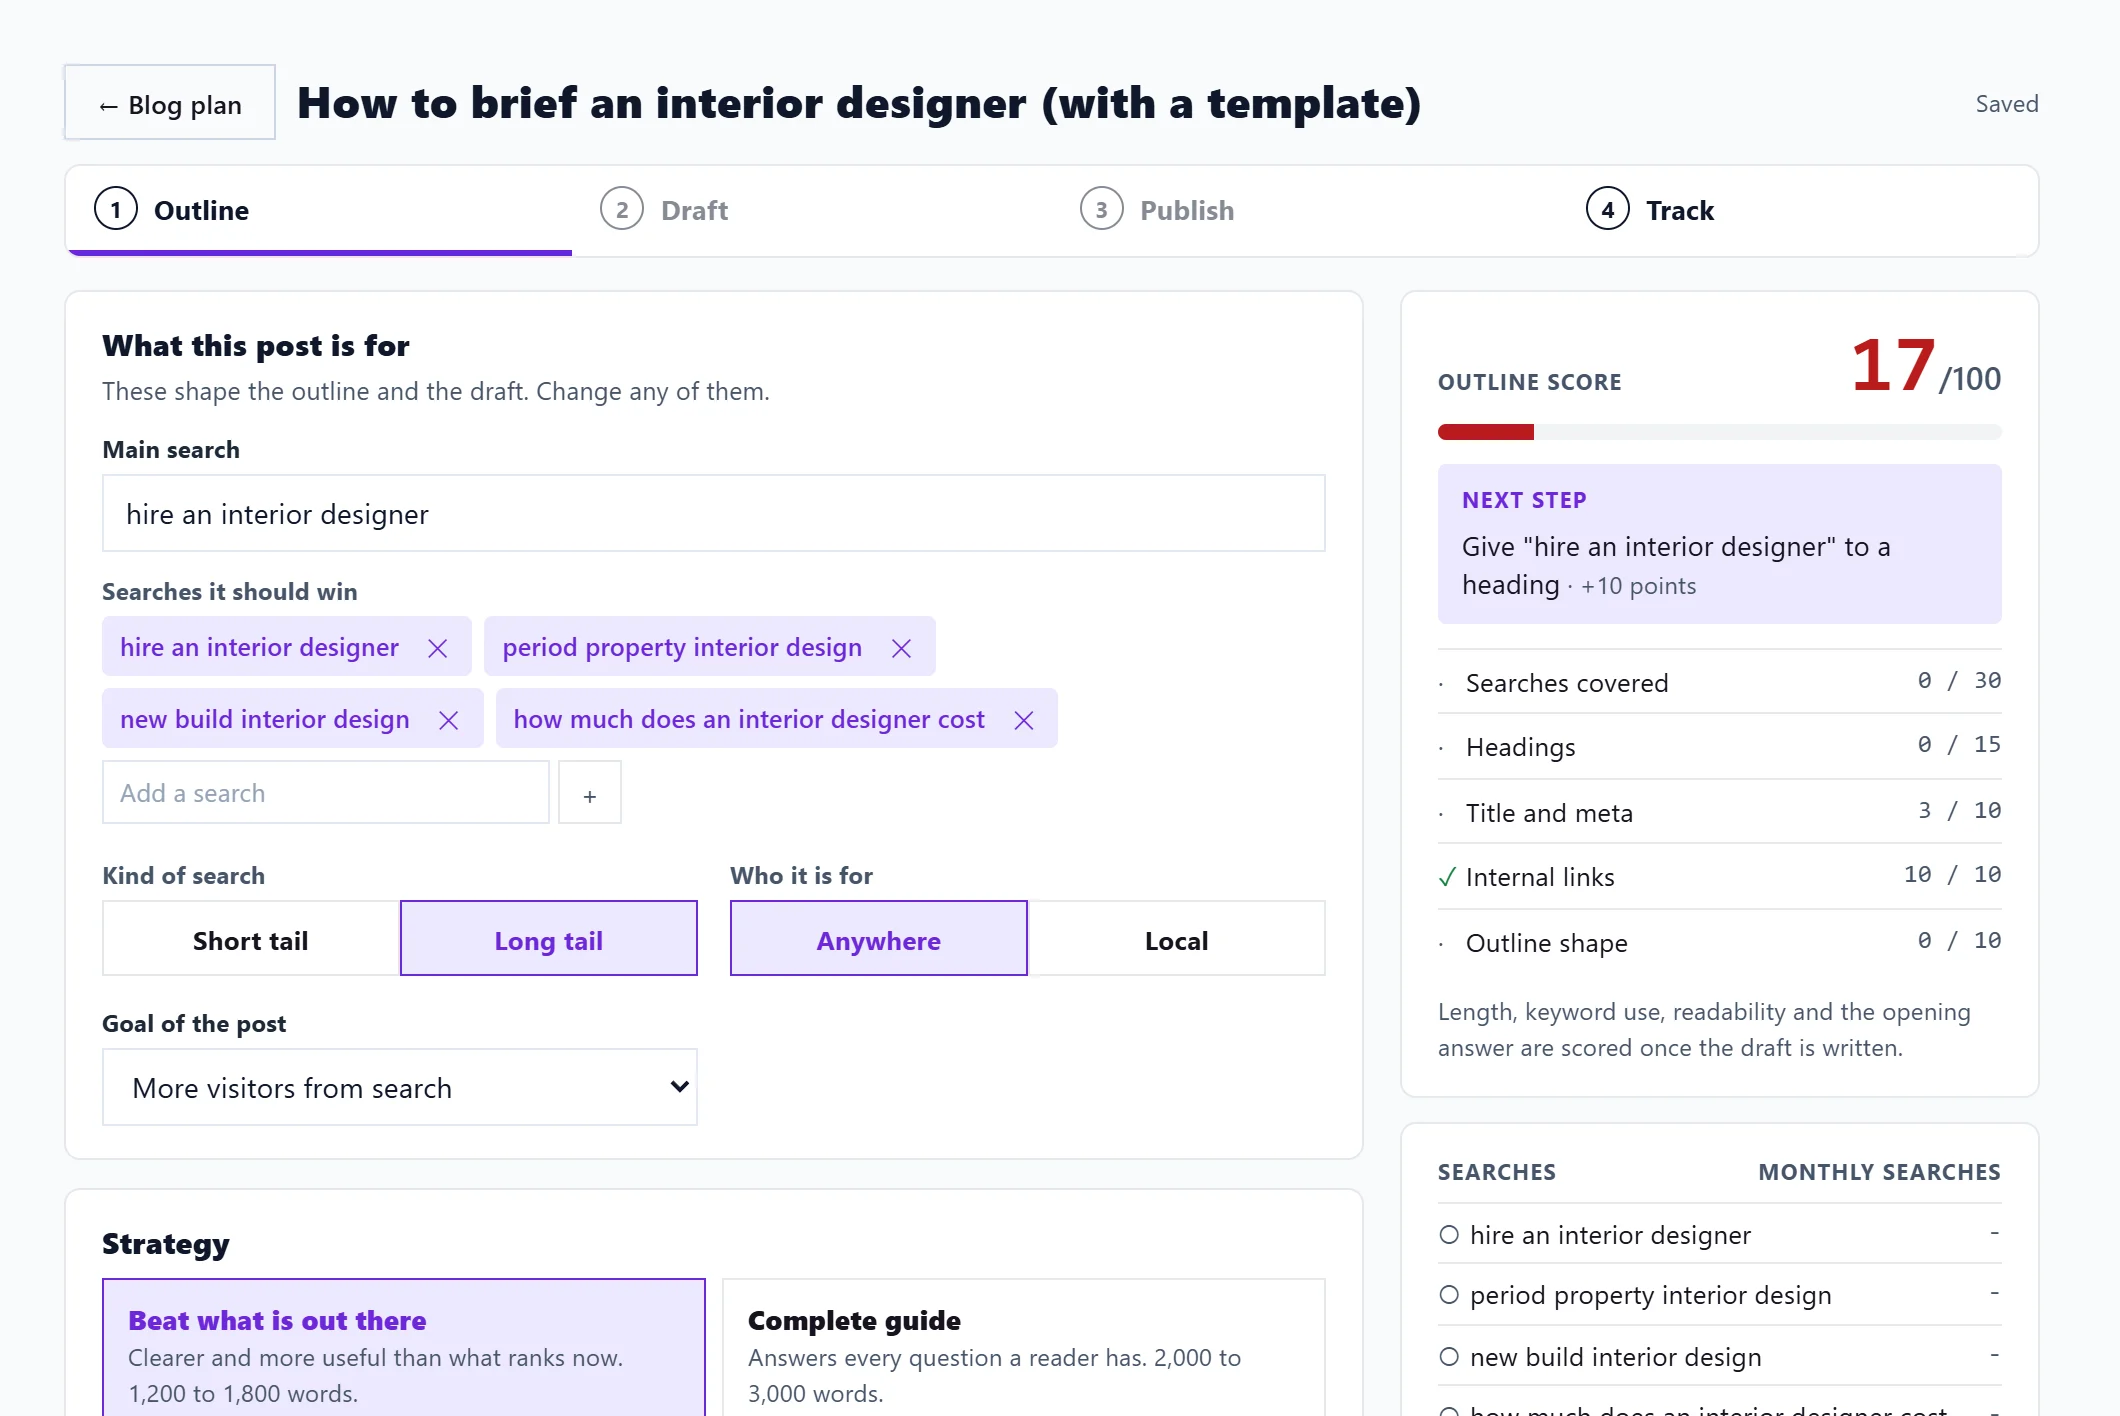The image size is (2120, 1416).
Task: Click circle beside 'hire an interior designer' in Searches
Action: 1449,1234
